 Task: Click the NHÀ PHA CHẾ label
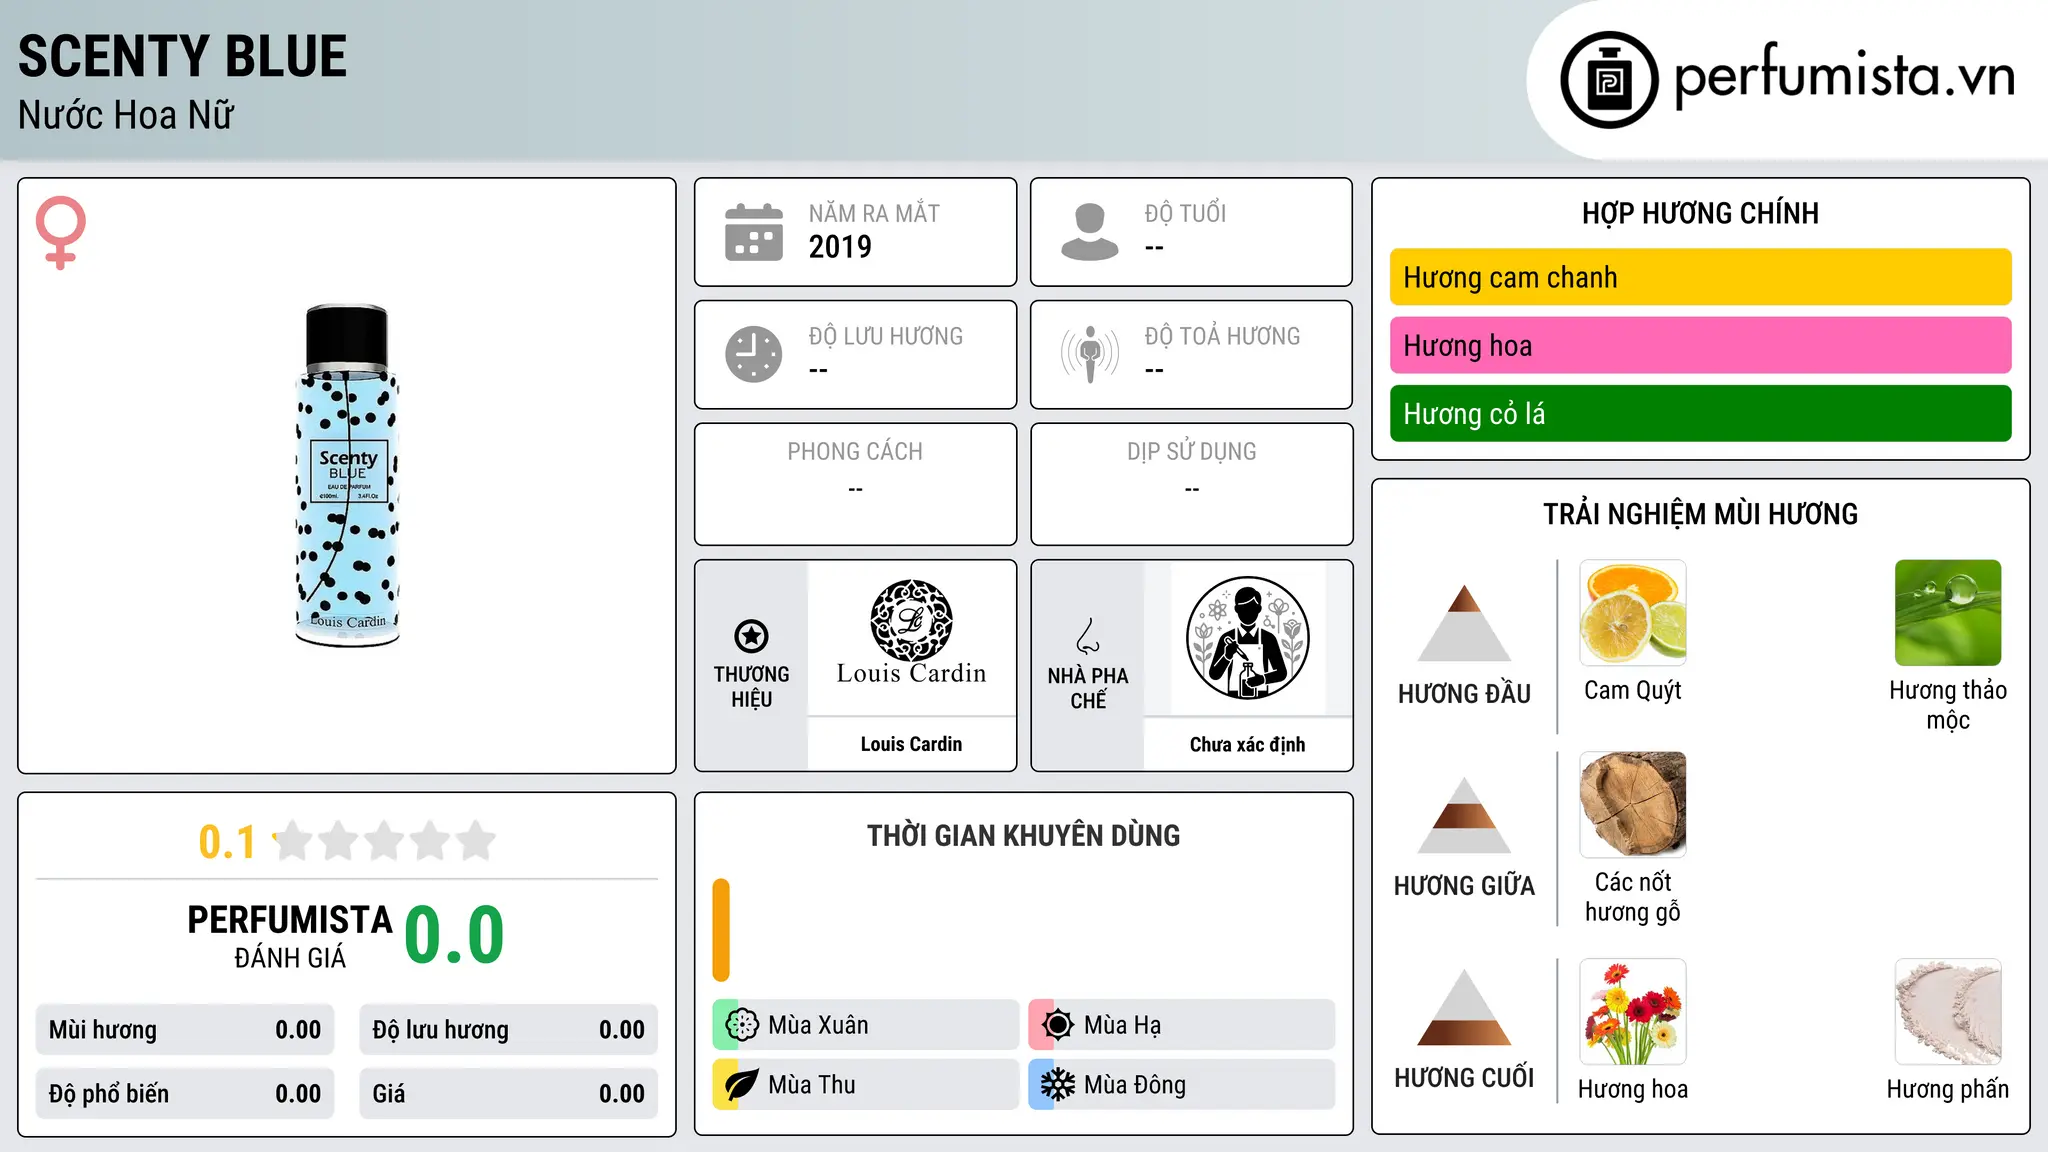(1088, 688)
